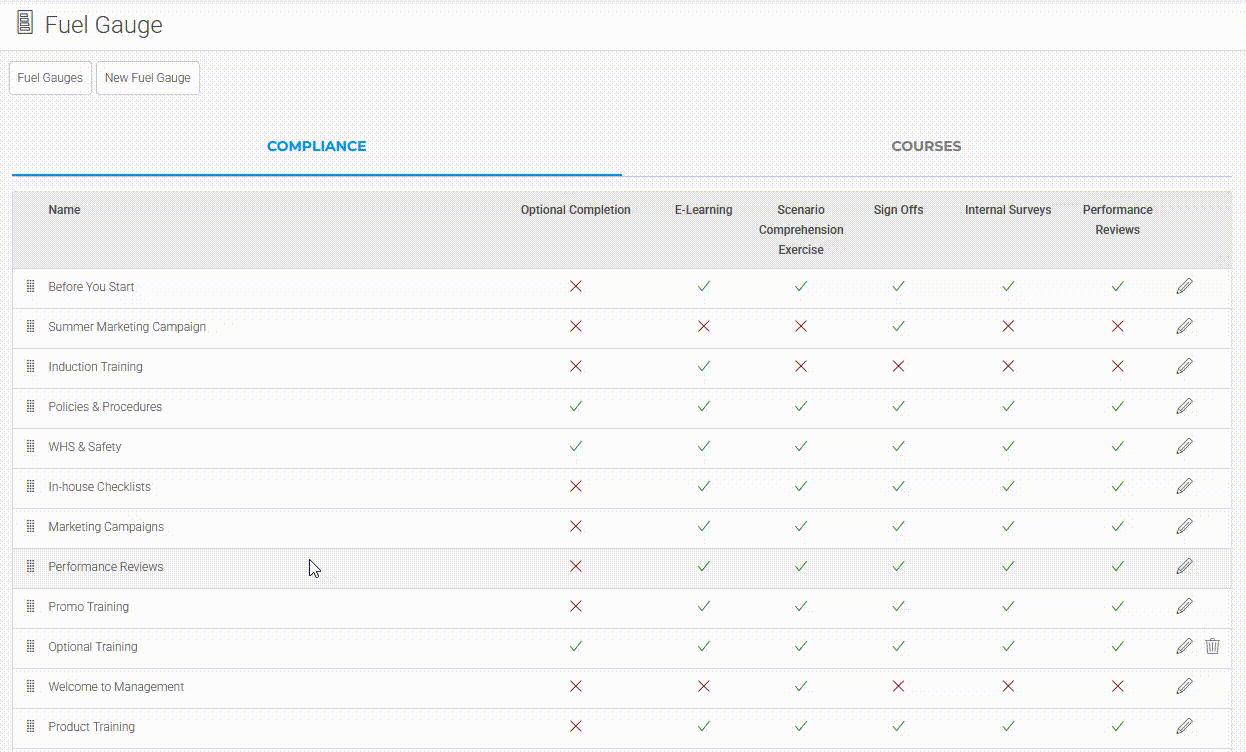
Task: Edit the Welcome to Management row
Action: pos(1184,687)
